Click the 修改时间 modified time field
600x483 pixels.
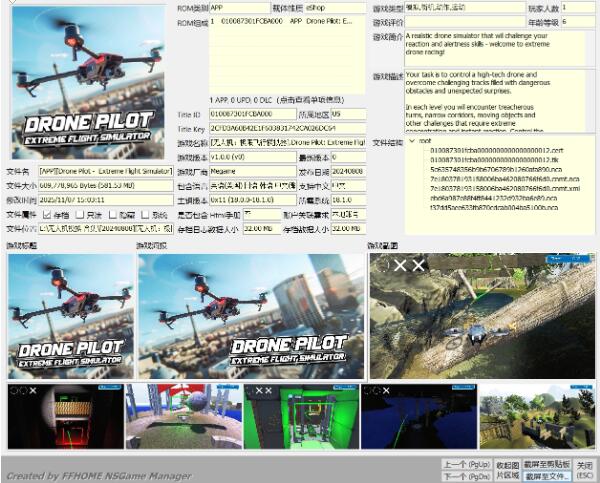click(106, 200)
